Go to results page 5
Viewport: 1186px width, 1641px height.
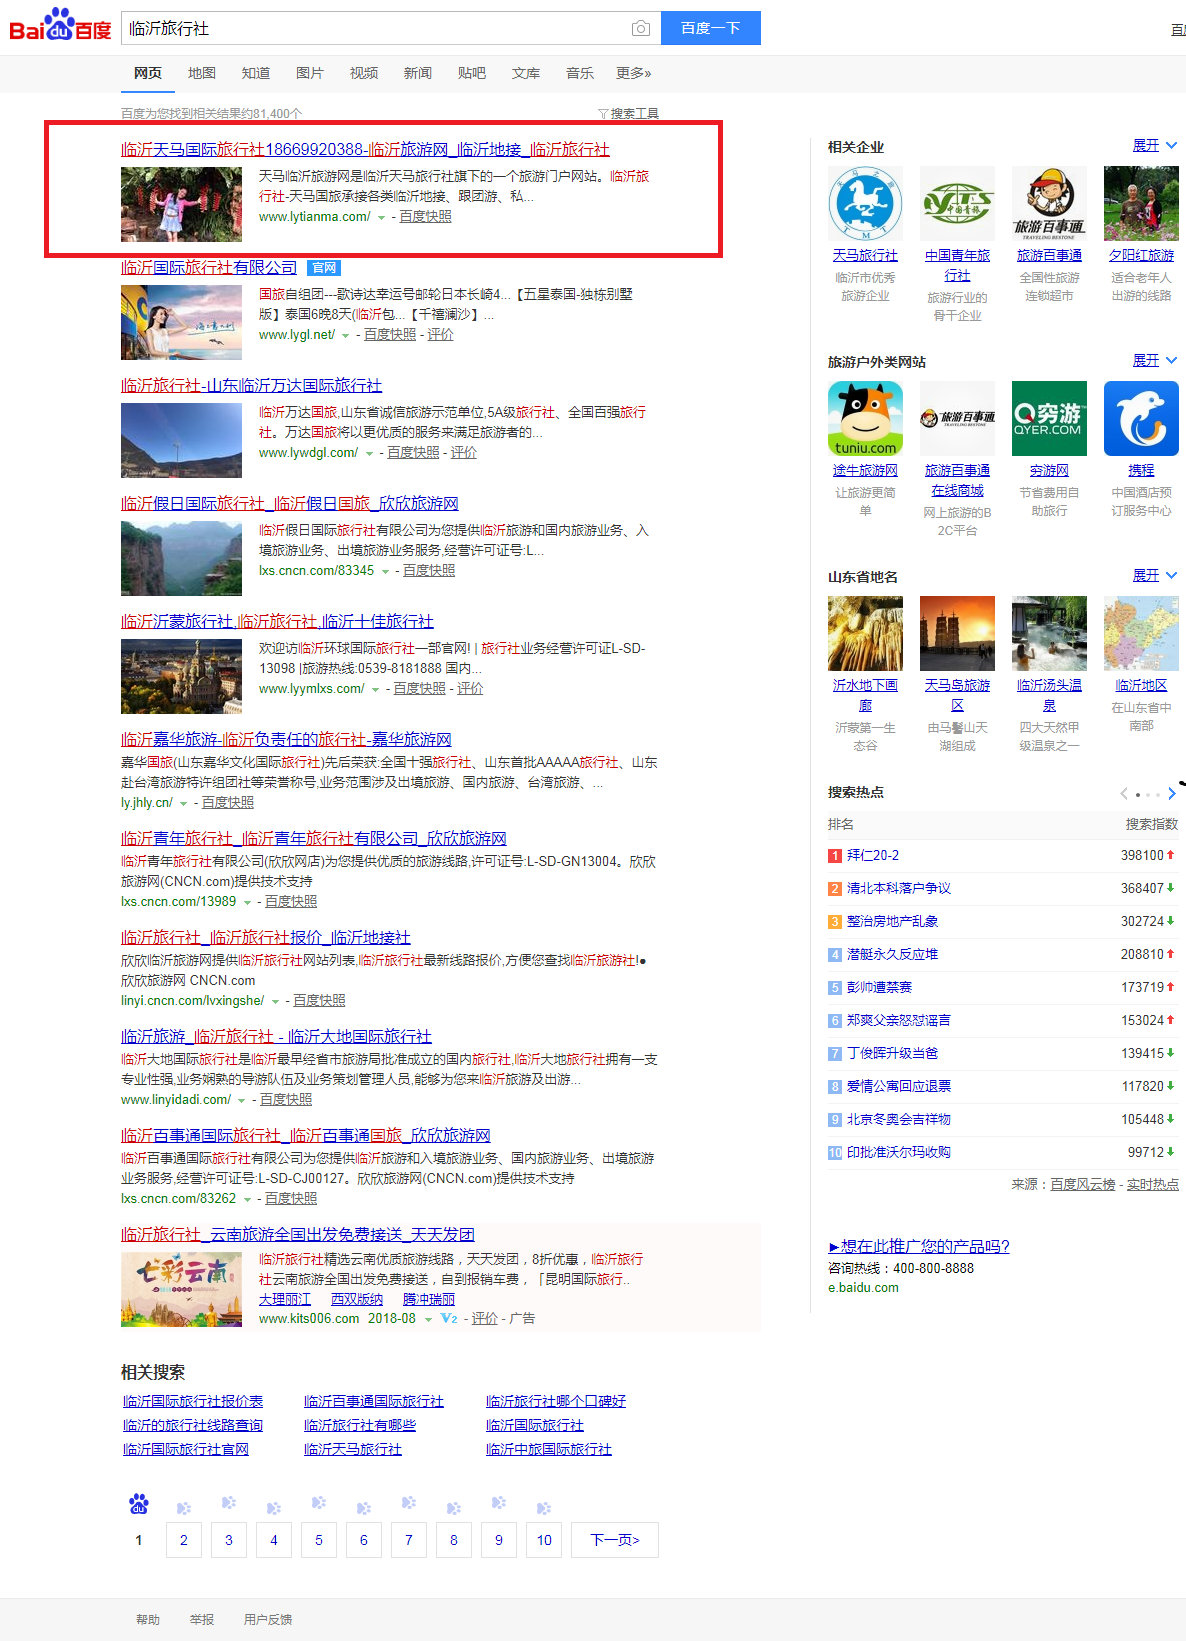pos(319,1540)
